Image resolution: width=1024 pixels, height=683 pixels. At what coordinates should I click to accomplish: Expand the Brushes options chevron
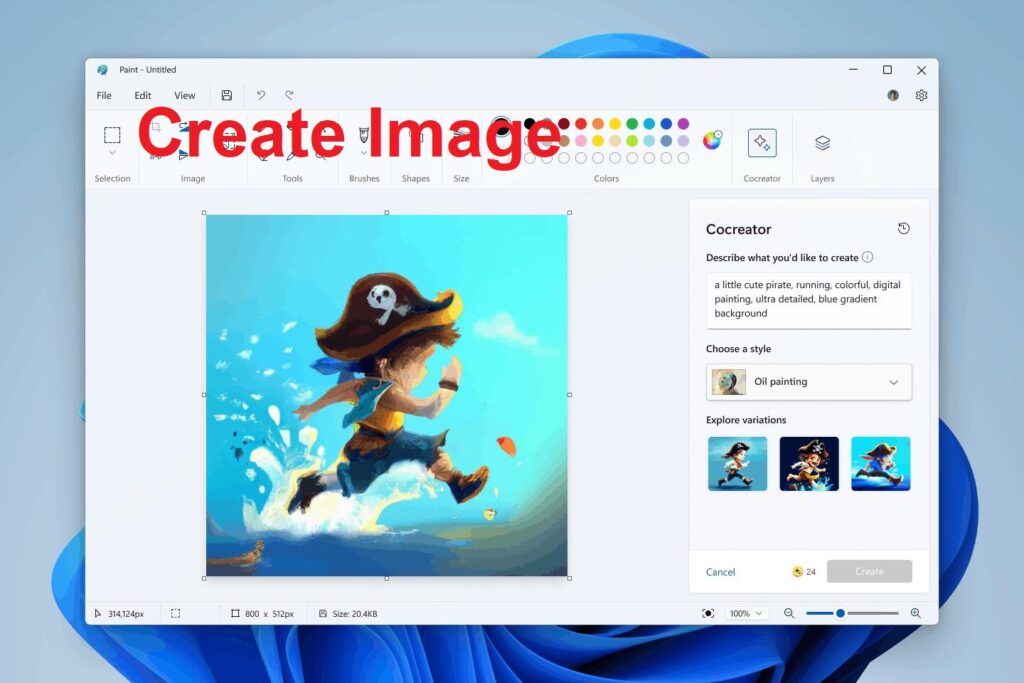pyautogui.click(x=364, y=153)
